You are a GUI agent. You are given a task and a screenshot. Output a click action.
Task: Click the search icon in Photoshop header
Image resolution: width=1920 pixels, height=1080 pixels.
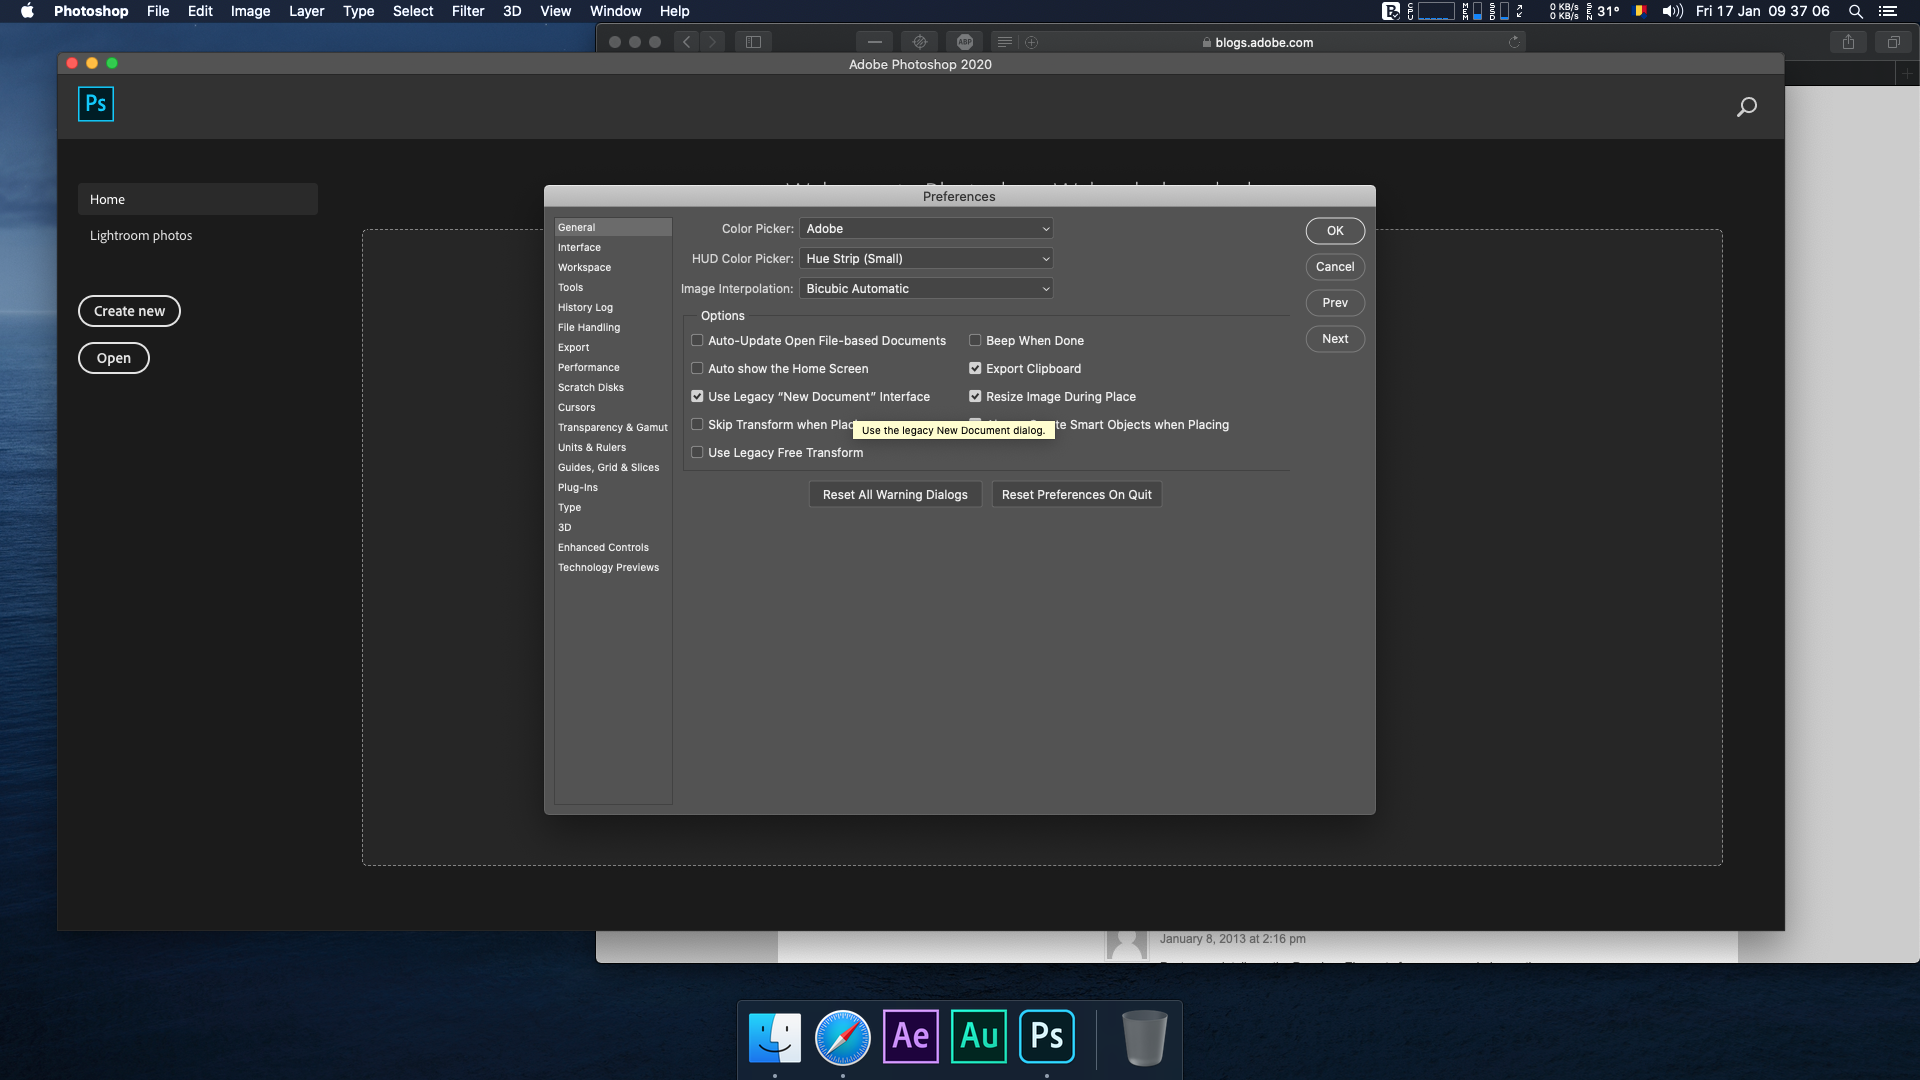pyautogui.click(x=1746, y=107)
